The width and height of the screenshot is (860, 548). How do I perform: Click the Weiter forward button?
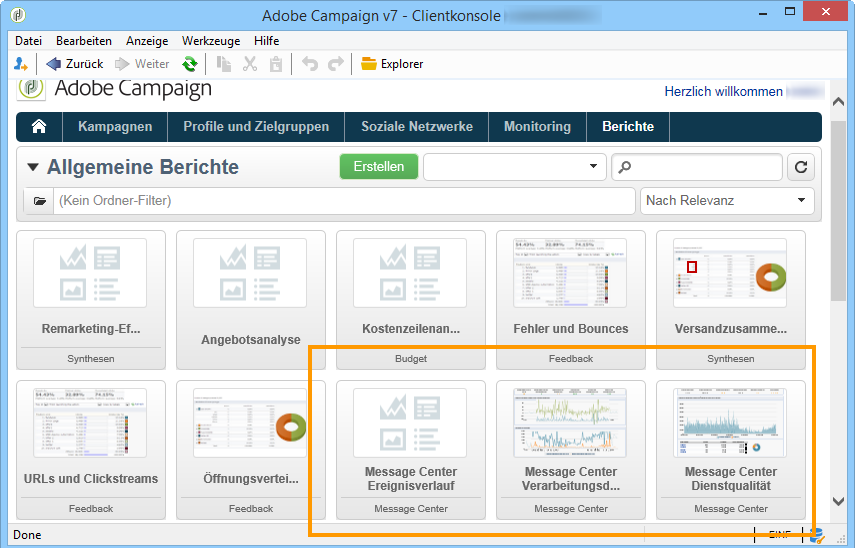coord(142,64)
